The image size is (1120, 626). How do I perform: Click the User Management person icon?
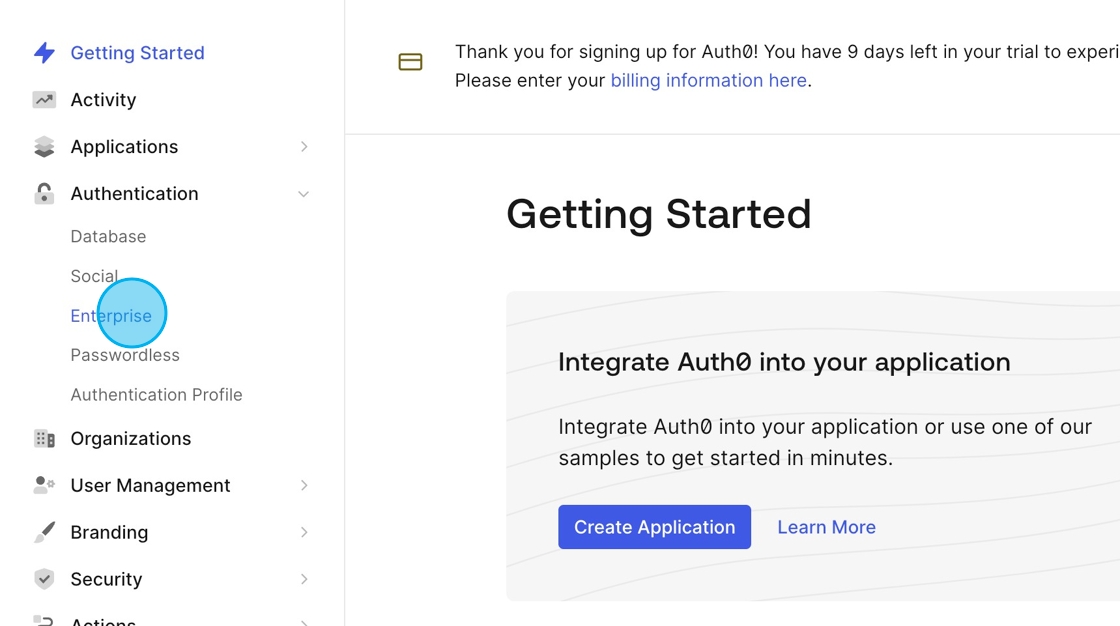pos(44,485)
